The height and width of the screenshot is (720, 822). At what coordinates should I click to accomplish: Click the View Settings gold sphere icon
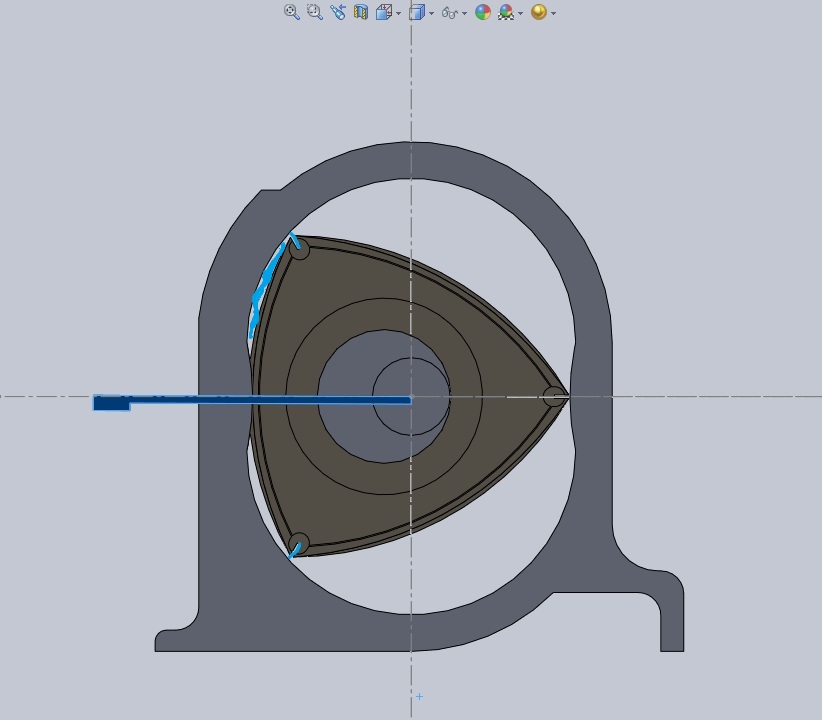point(539,12)
